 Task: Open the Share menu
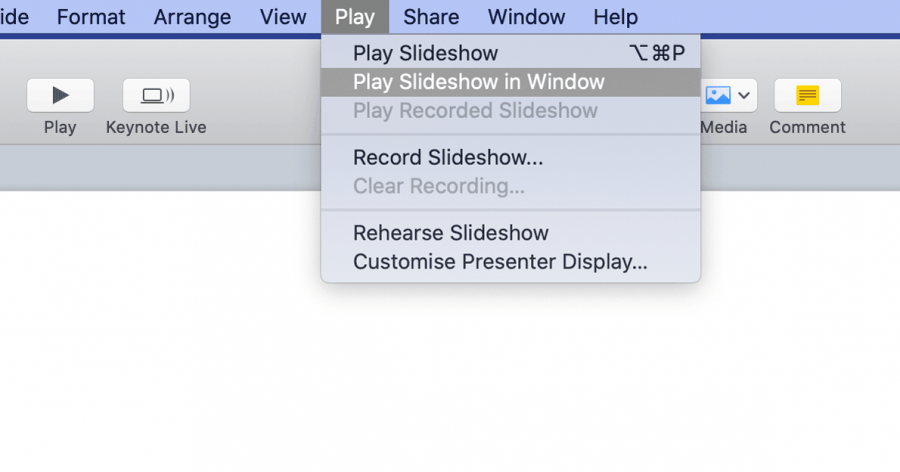click(431, 17)
